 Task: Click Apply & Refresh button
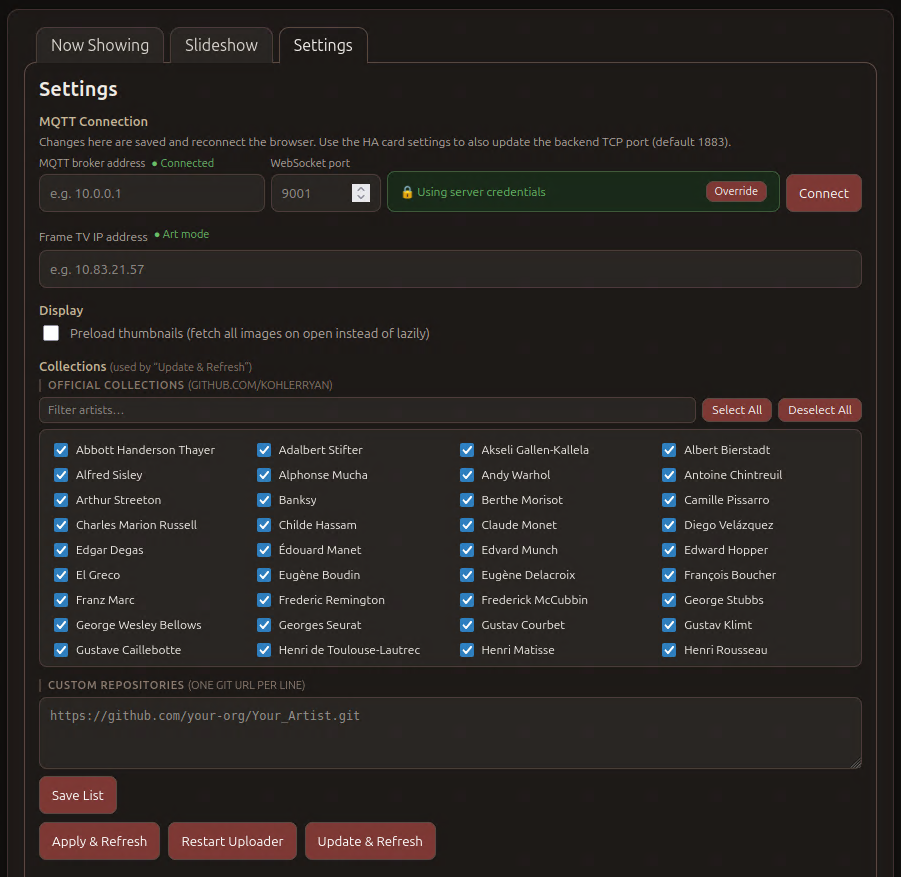(99, 841)
